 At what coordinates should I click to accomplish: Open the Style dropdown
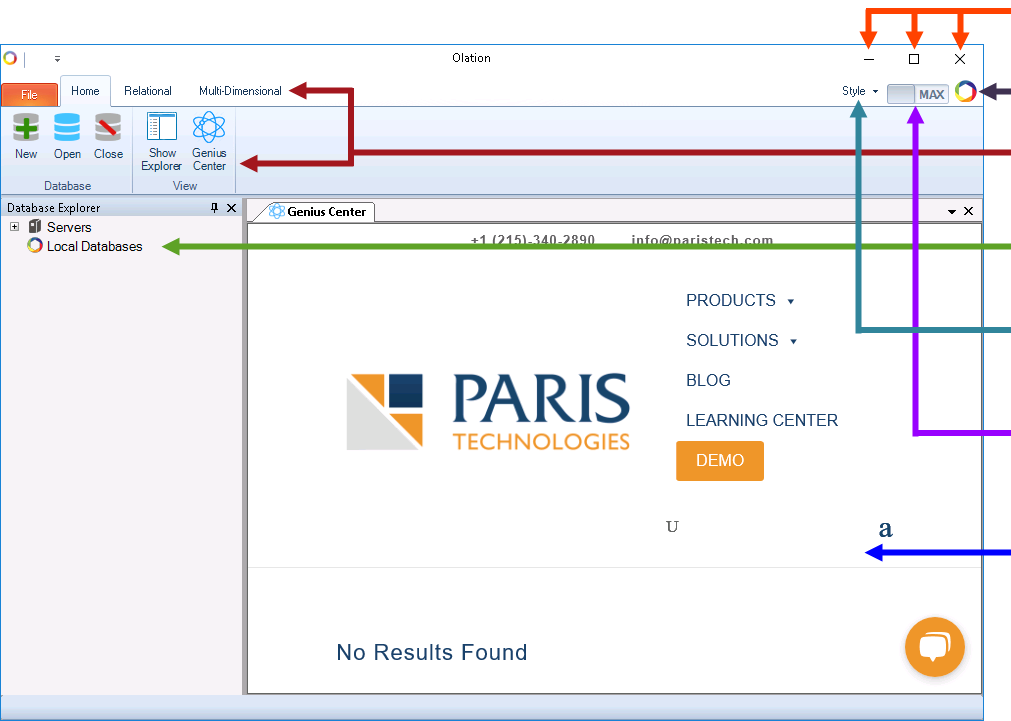pos(858,91)
